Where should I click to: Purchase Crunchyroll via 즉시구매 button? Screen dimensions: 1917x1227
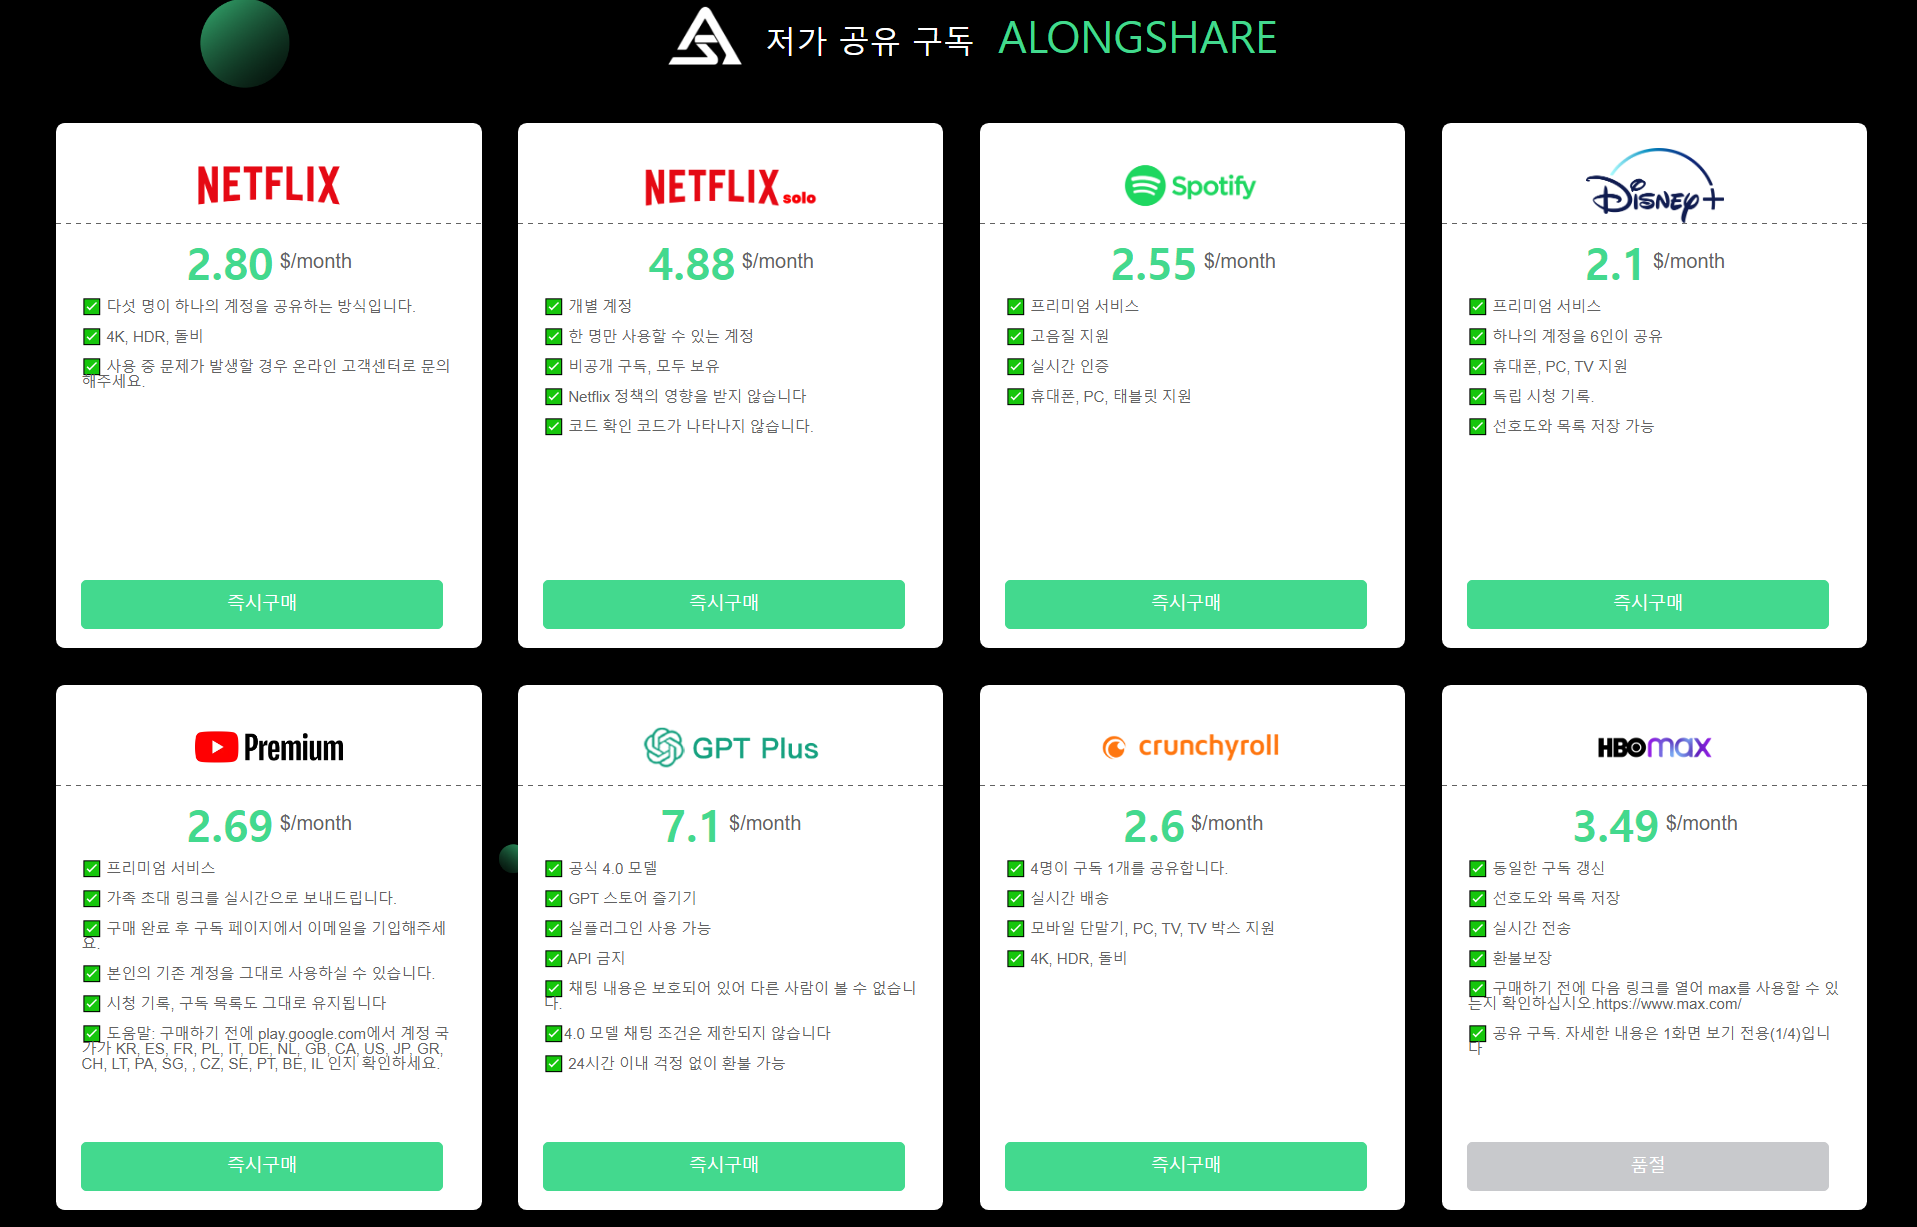pyautogui.click(x=1186, y=1166)
